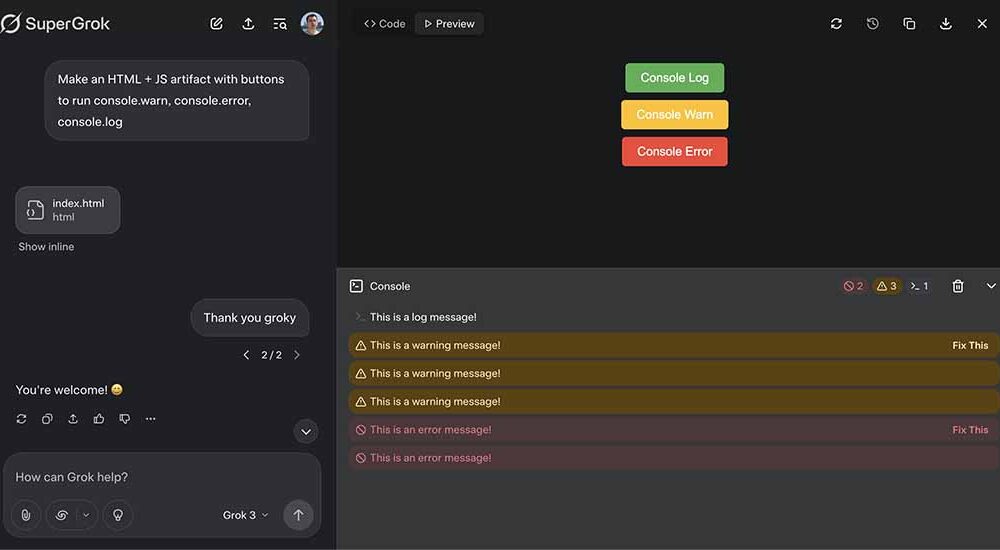Toggle the warnings filter showing 3

[887, 286]
